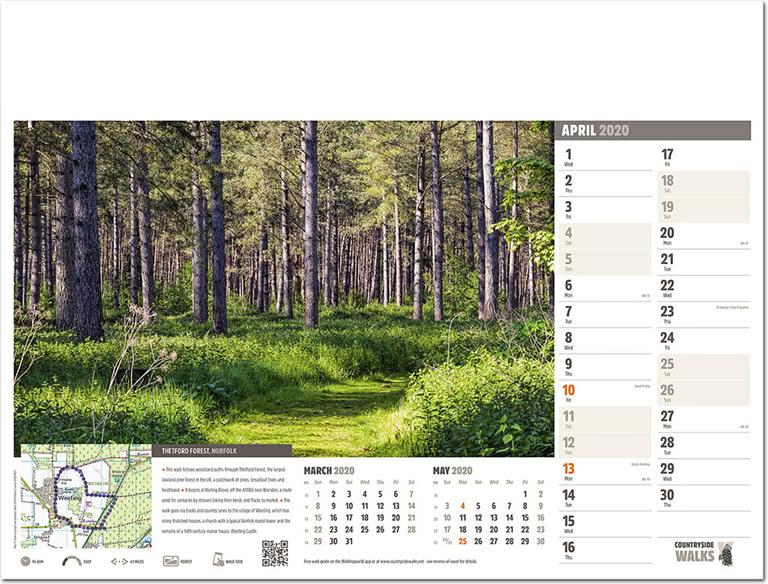Click the walk description paragraph
This screenshot has height=584, width=768.
pyautogui.click(x=226, y=500)
